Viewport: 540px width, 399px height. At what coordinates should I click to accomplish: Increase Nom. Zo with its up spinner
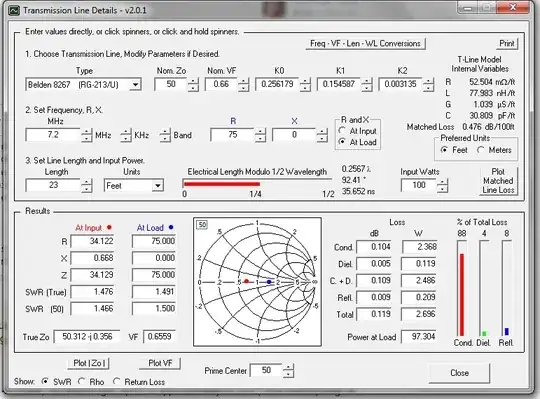point(194,81)
